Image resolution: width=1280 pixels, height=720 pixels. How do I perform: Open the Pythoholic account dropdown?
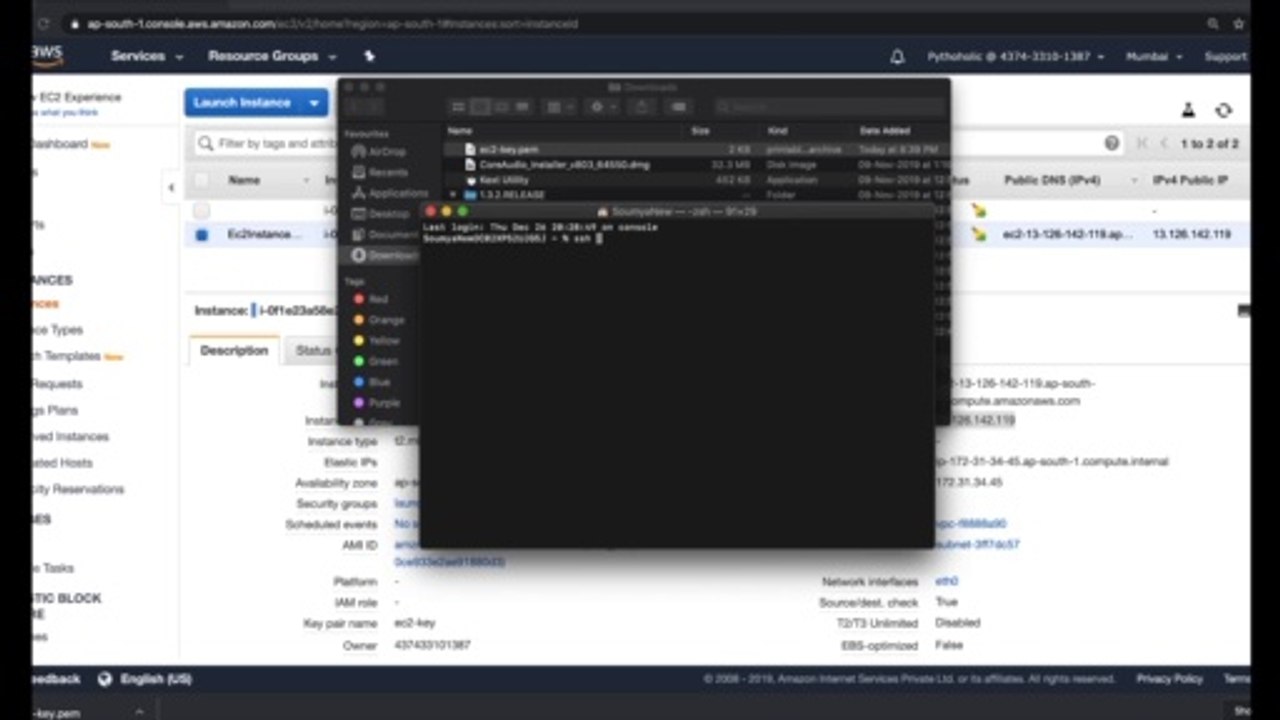pos(1016,57)
